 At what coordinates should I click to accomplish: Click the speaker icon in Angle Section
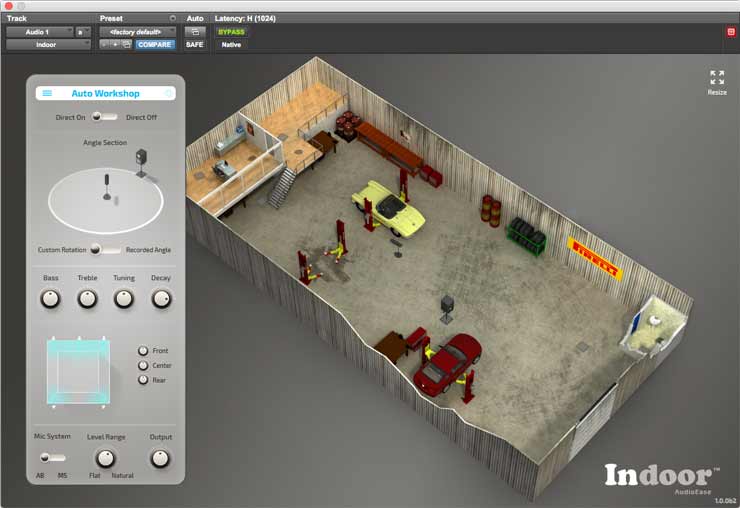[141, 162]
